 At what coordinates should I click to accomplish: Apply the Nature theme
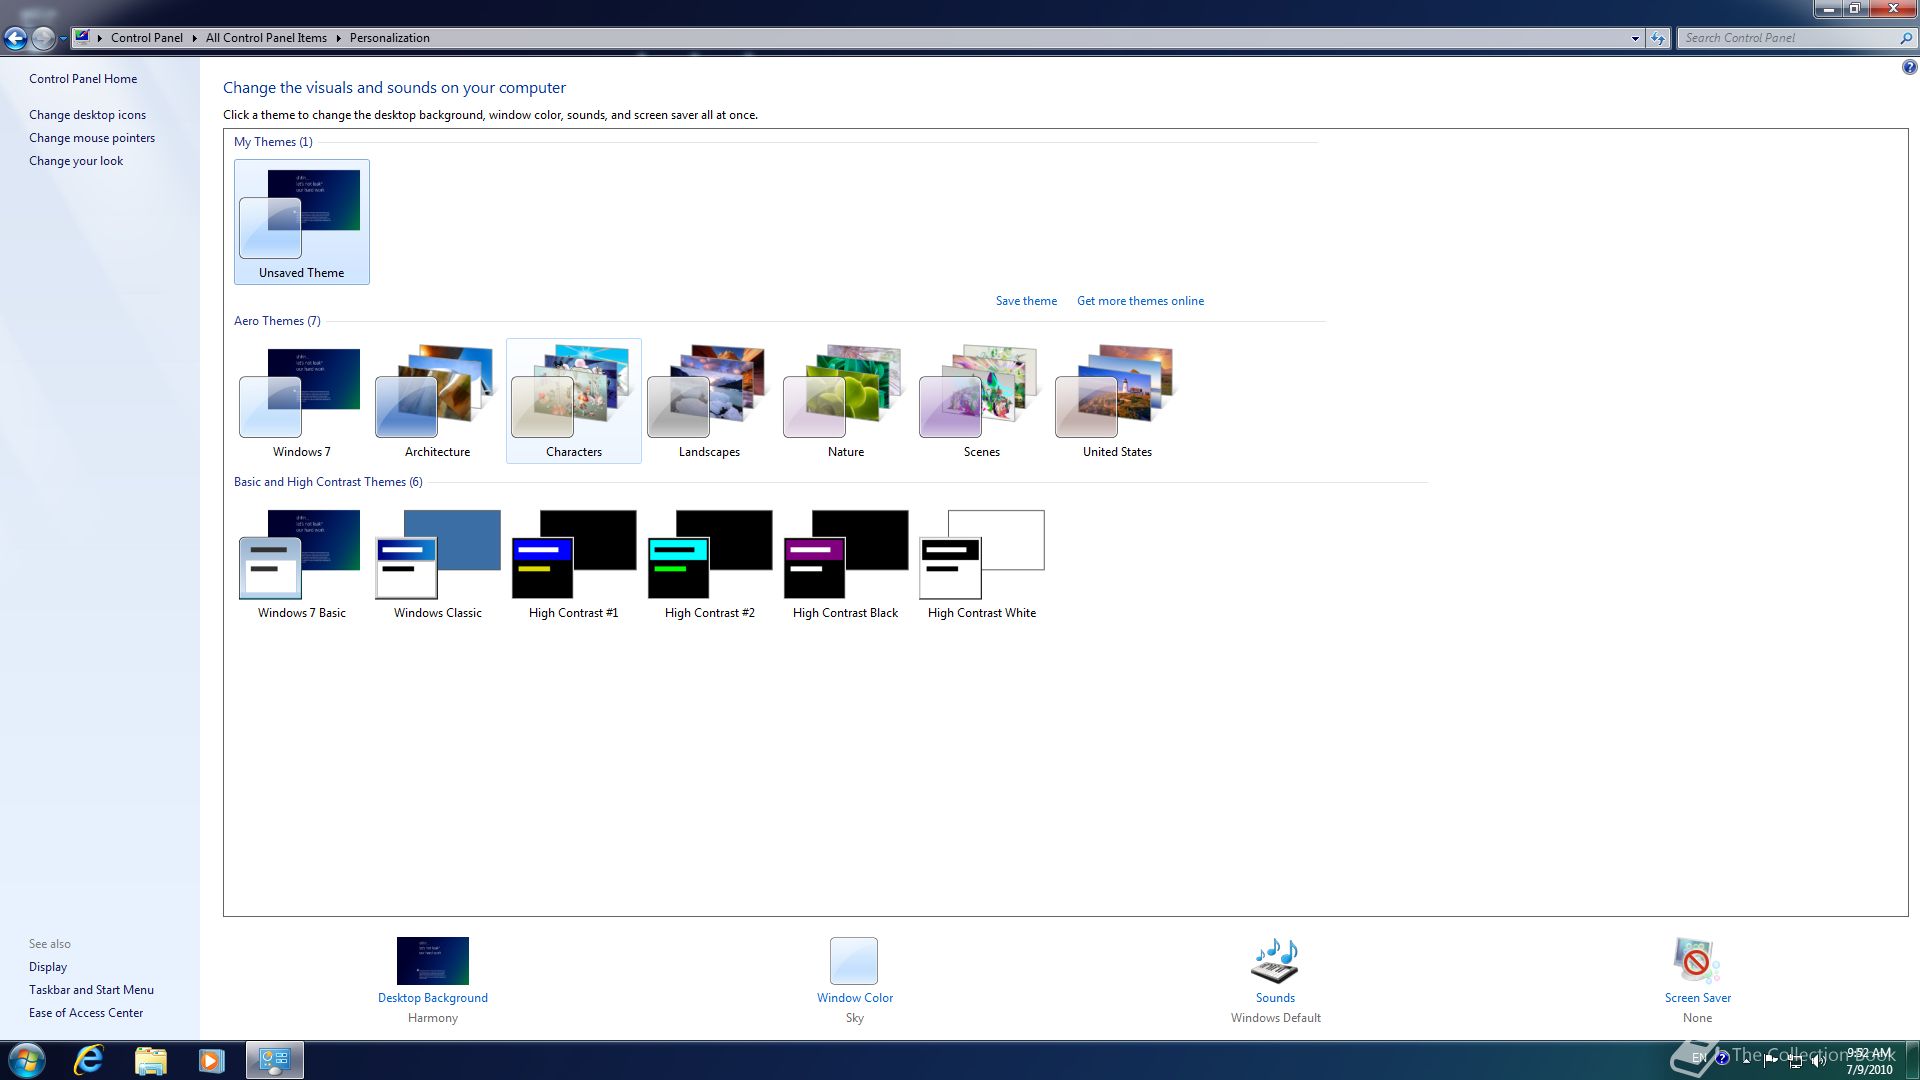coord(845,401)
